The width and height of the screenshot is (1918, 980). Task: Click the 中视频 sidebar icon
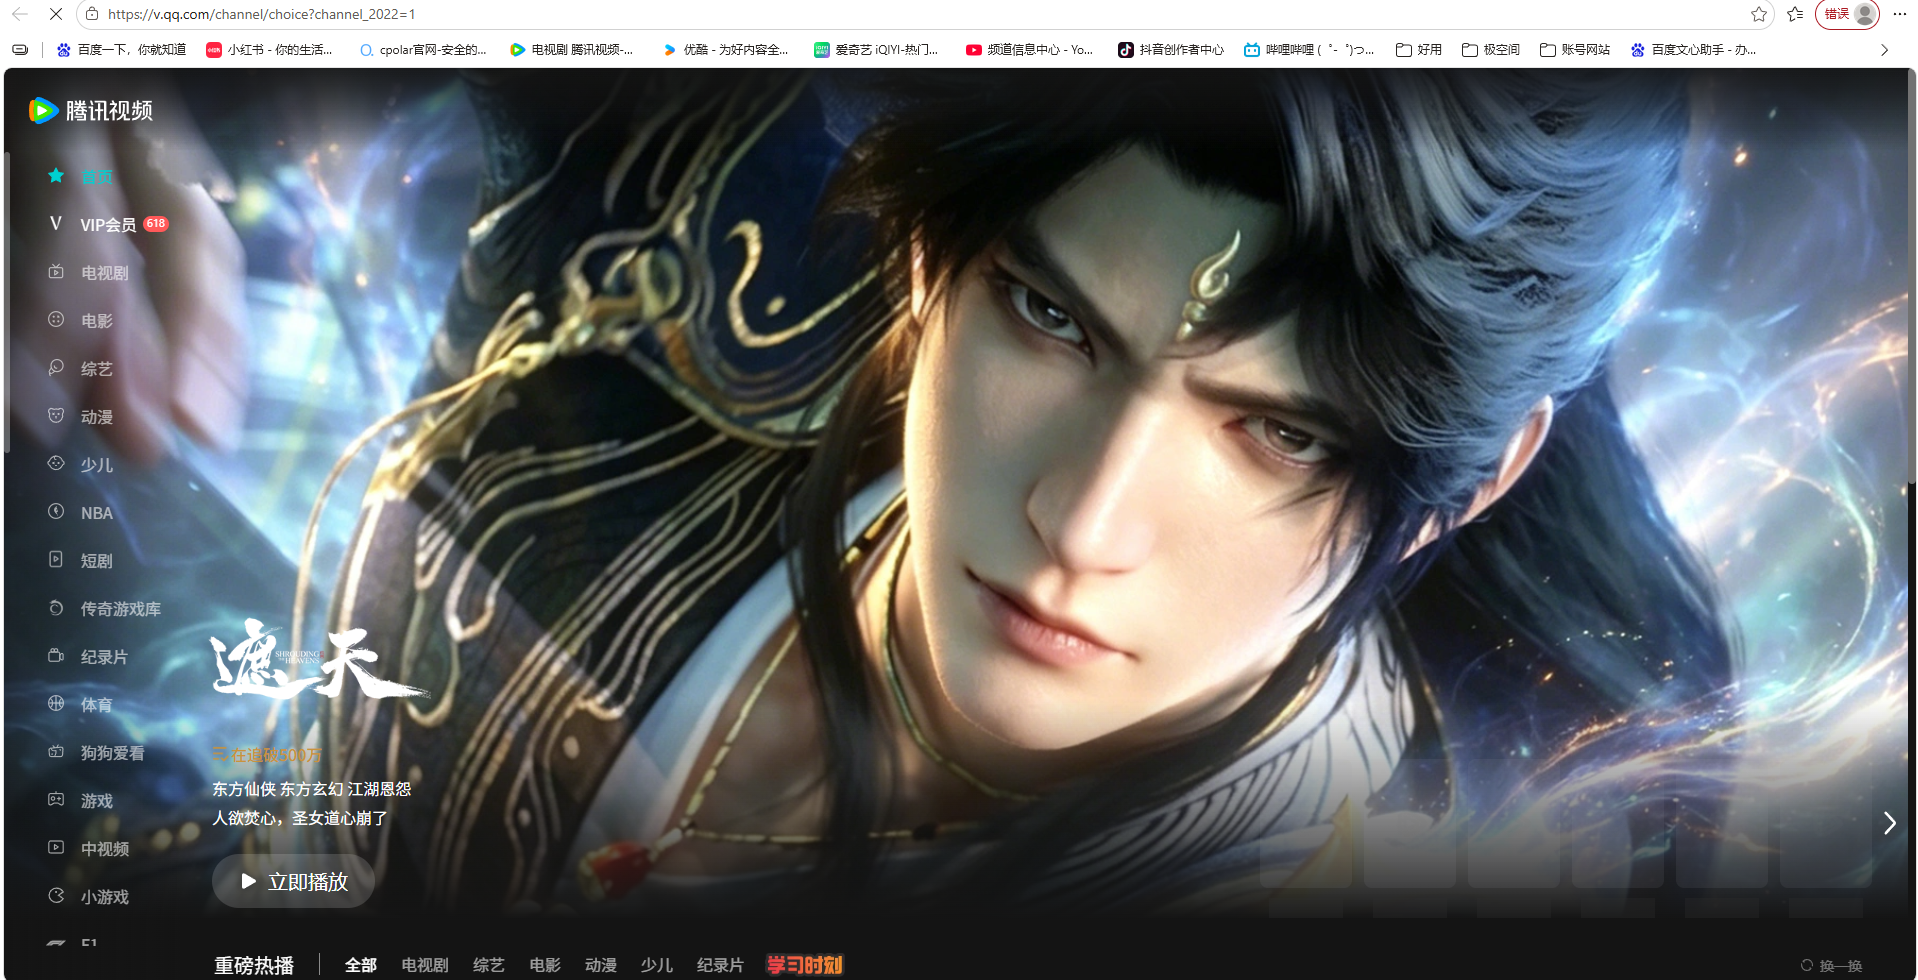[x=56, y=848]
